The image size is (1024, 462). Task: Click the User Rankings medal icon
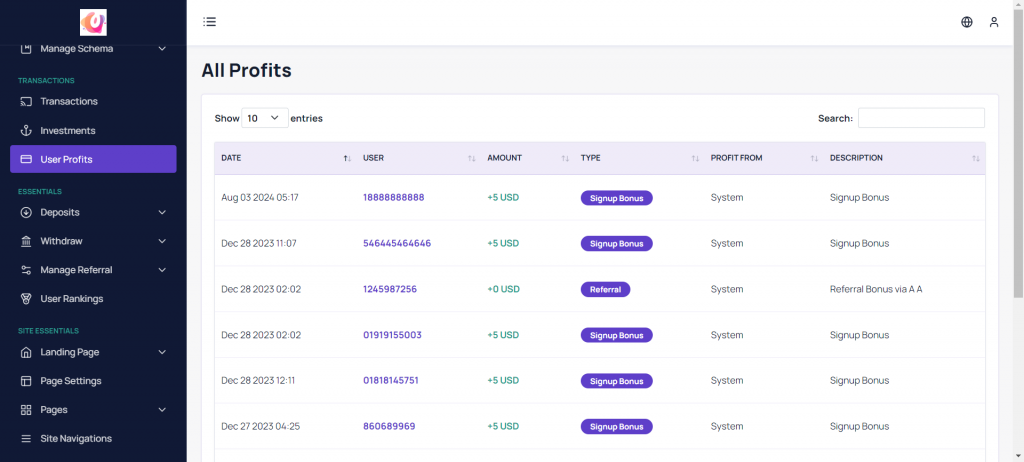pos(27,299)
